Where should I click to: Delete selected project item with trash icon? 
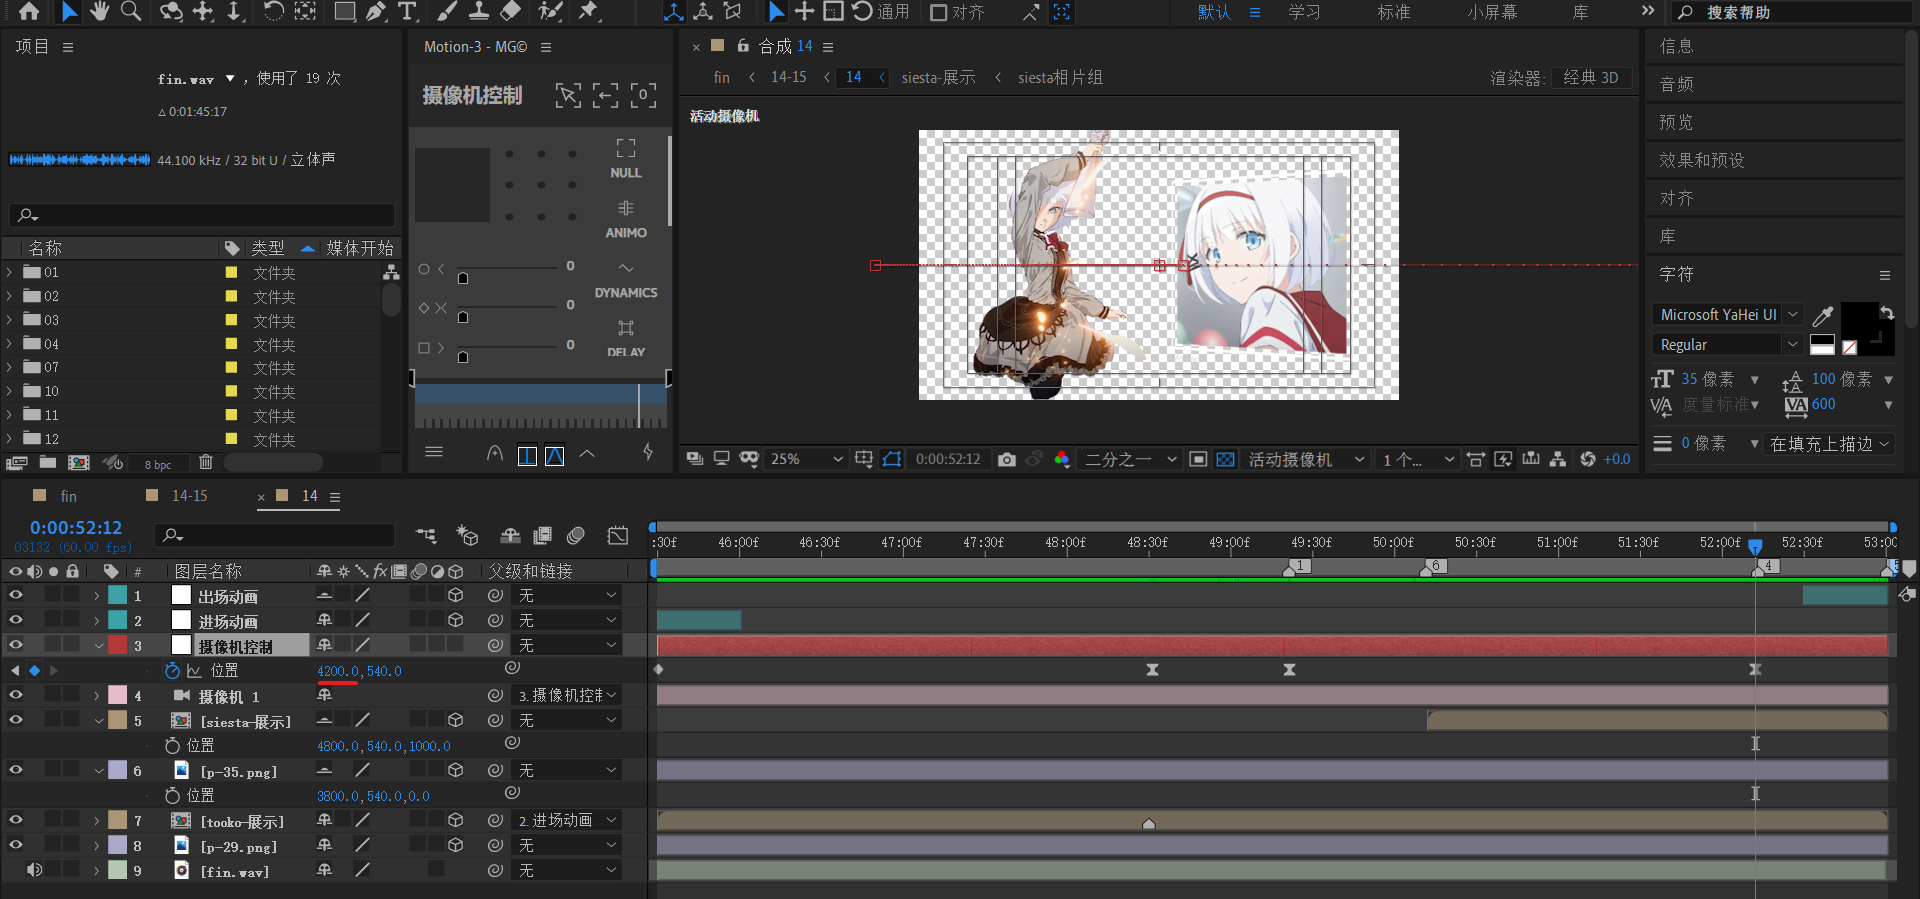206,462
